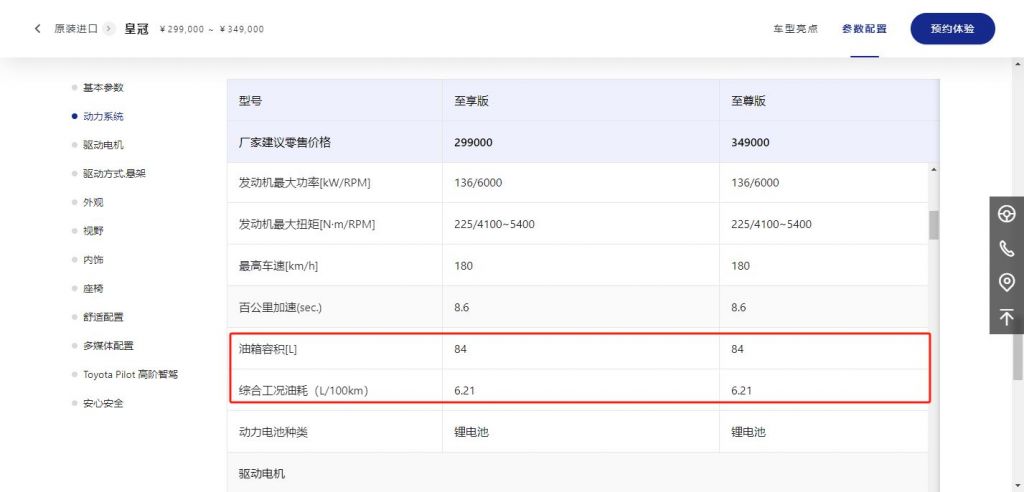Click 发动机最大扭矩[N·m/RPM] label
The width and height of the screenshot is (1024, 492).
[x=307, y=224]
